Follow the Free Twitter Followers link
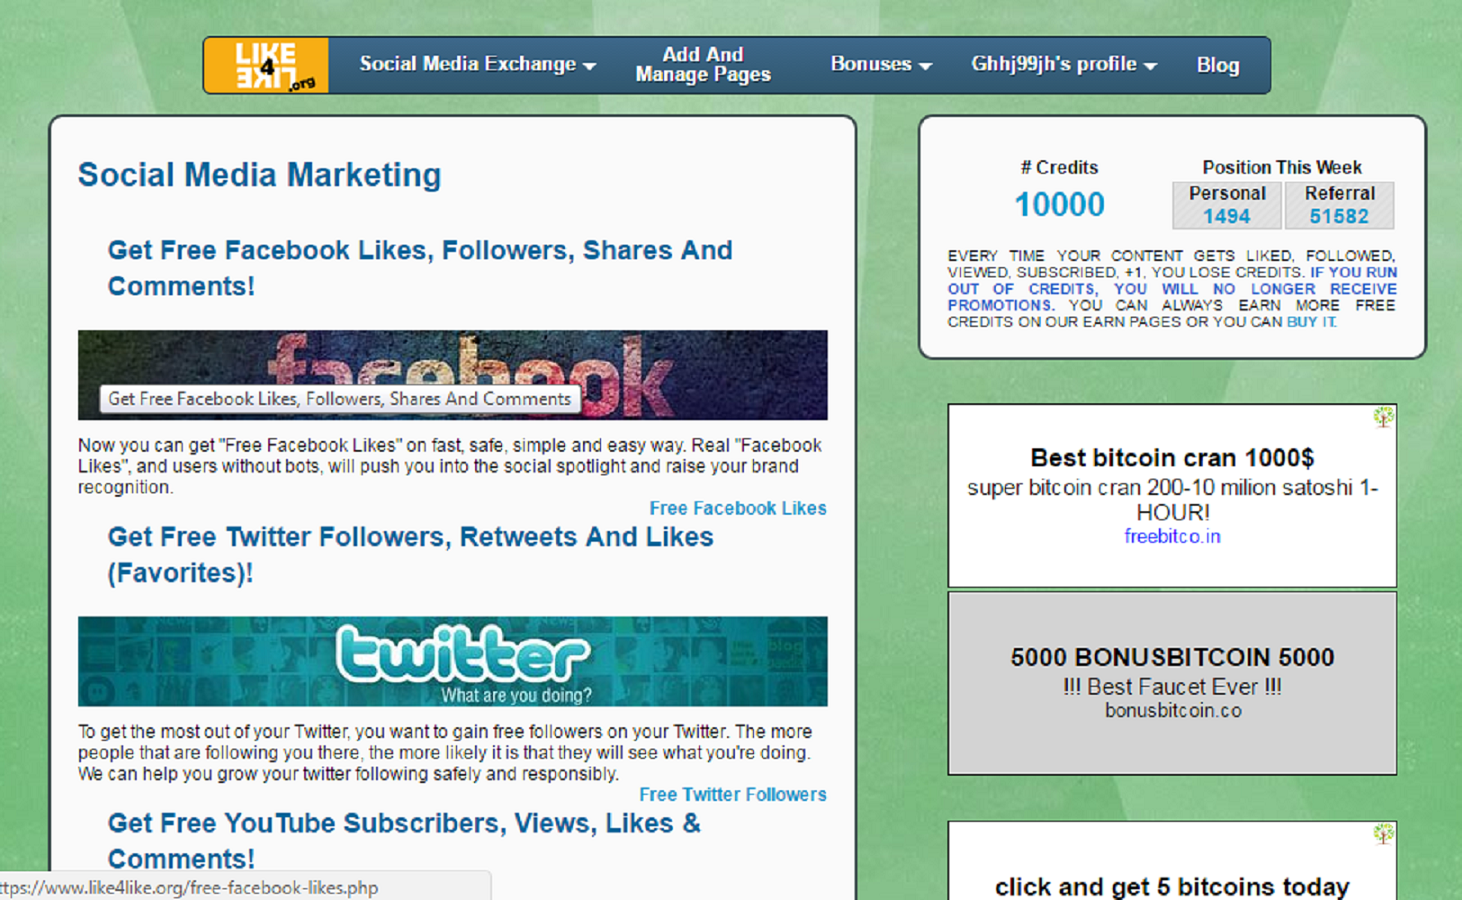Viewport: 1462px width, 900px height. click(733, 794)
